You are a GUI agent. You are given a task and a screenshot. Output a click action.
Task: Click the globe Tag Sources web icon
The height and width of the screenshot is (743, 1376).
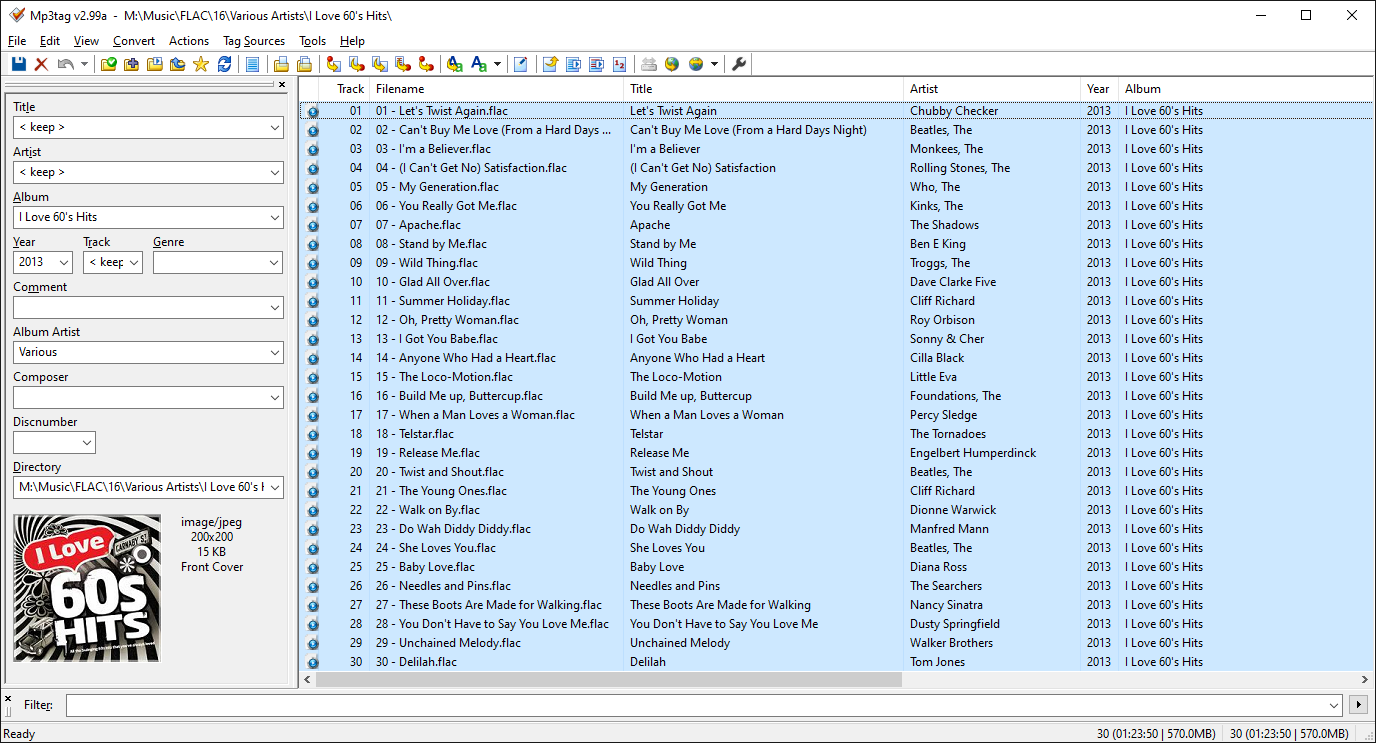pos(695,64)
